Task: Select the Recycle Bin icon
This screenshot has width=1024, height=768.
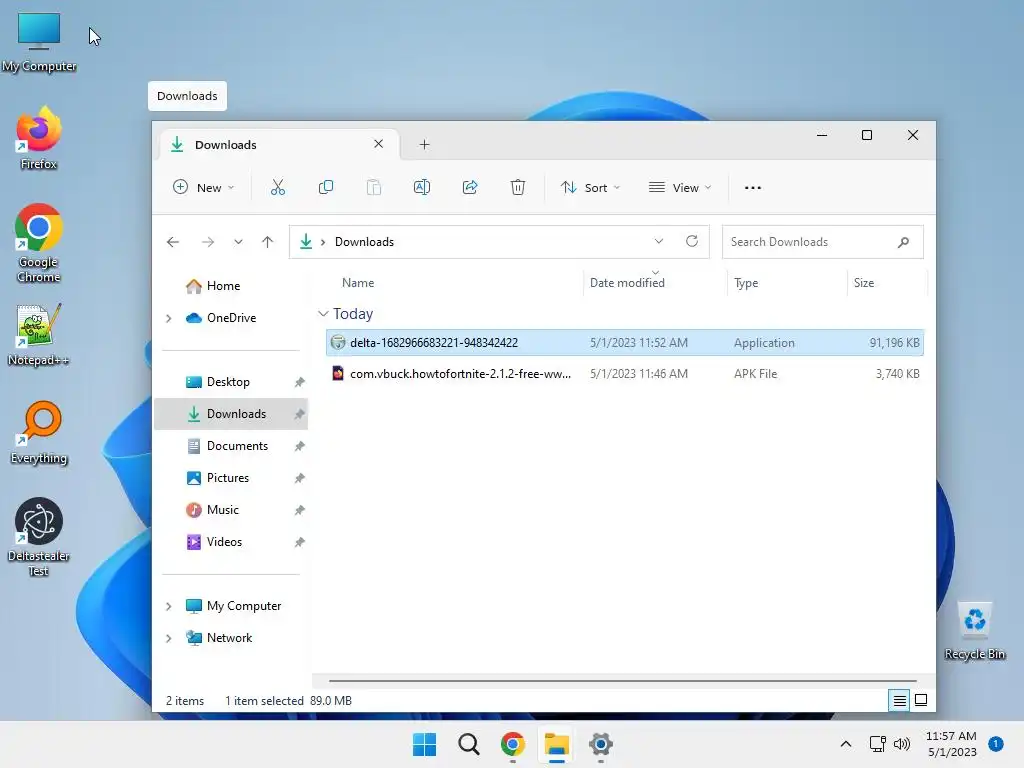Action: 974,630
